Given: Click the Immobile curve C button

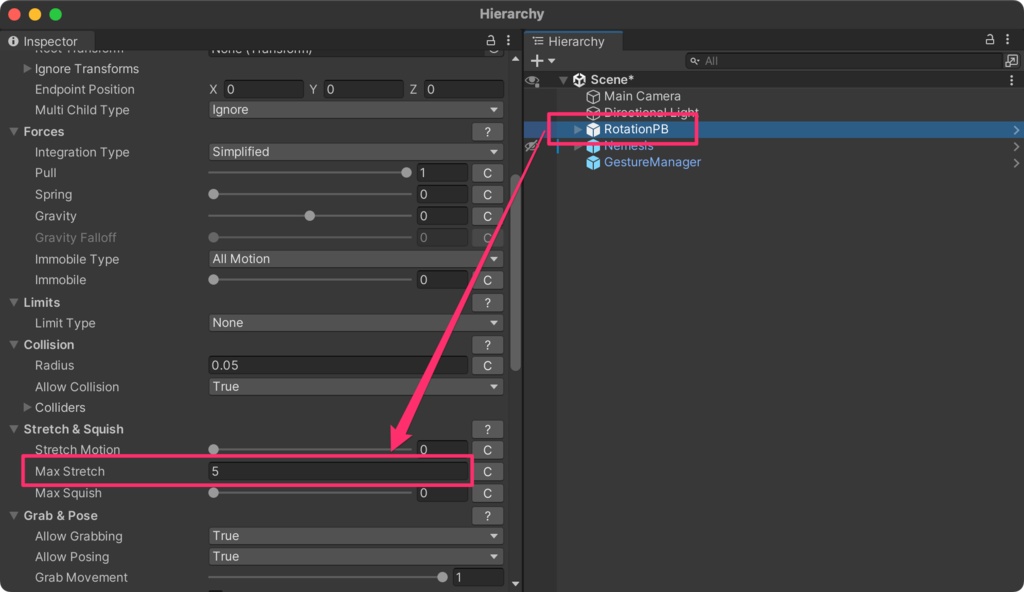Looking at the screenshot, I should click(x=487, y=280).
